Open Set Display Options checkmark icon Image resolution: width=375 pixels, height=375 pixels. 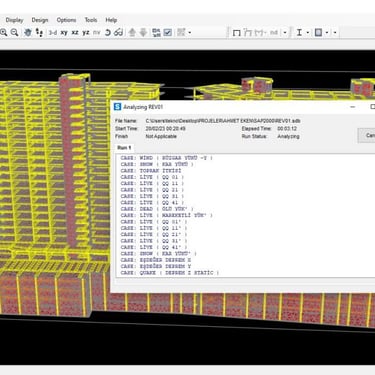click(x=168, y=32)
